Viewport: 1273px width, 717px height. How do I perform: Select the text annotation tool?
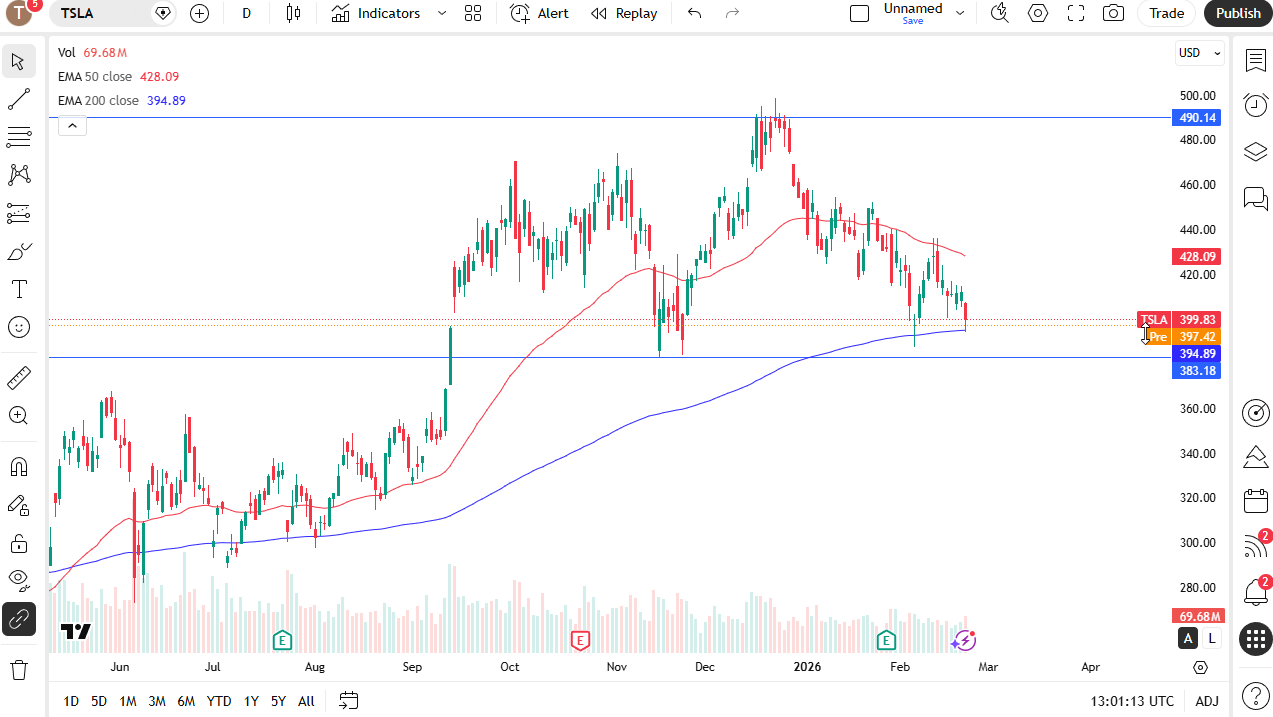pos(18,289)
